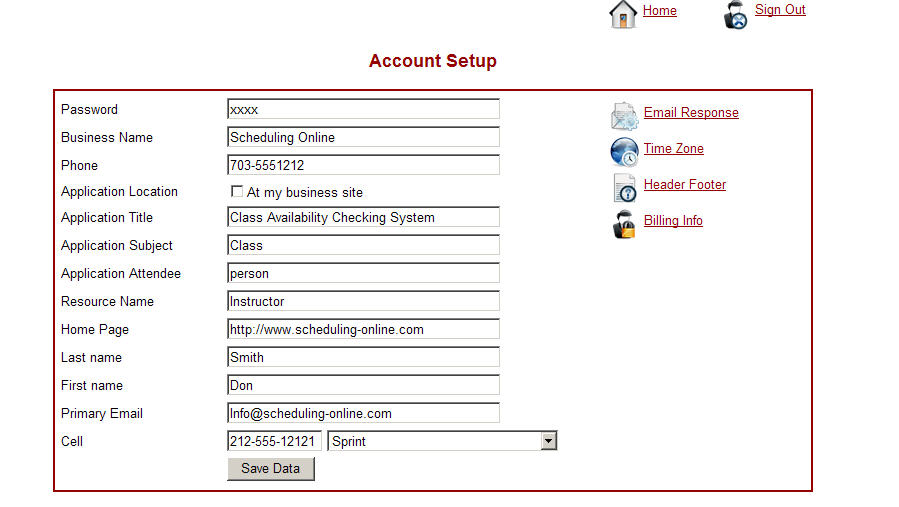
Task: Click into the Phone number field
Action: pos(363,165)
